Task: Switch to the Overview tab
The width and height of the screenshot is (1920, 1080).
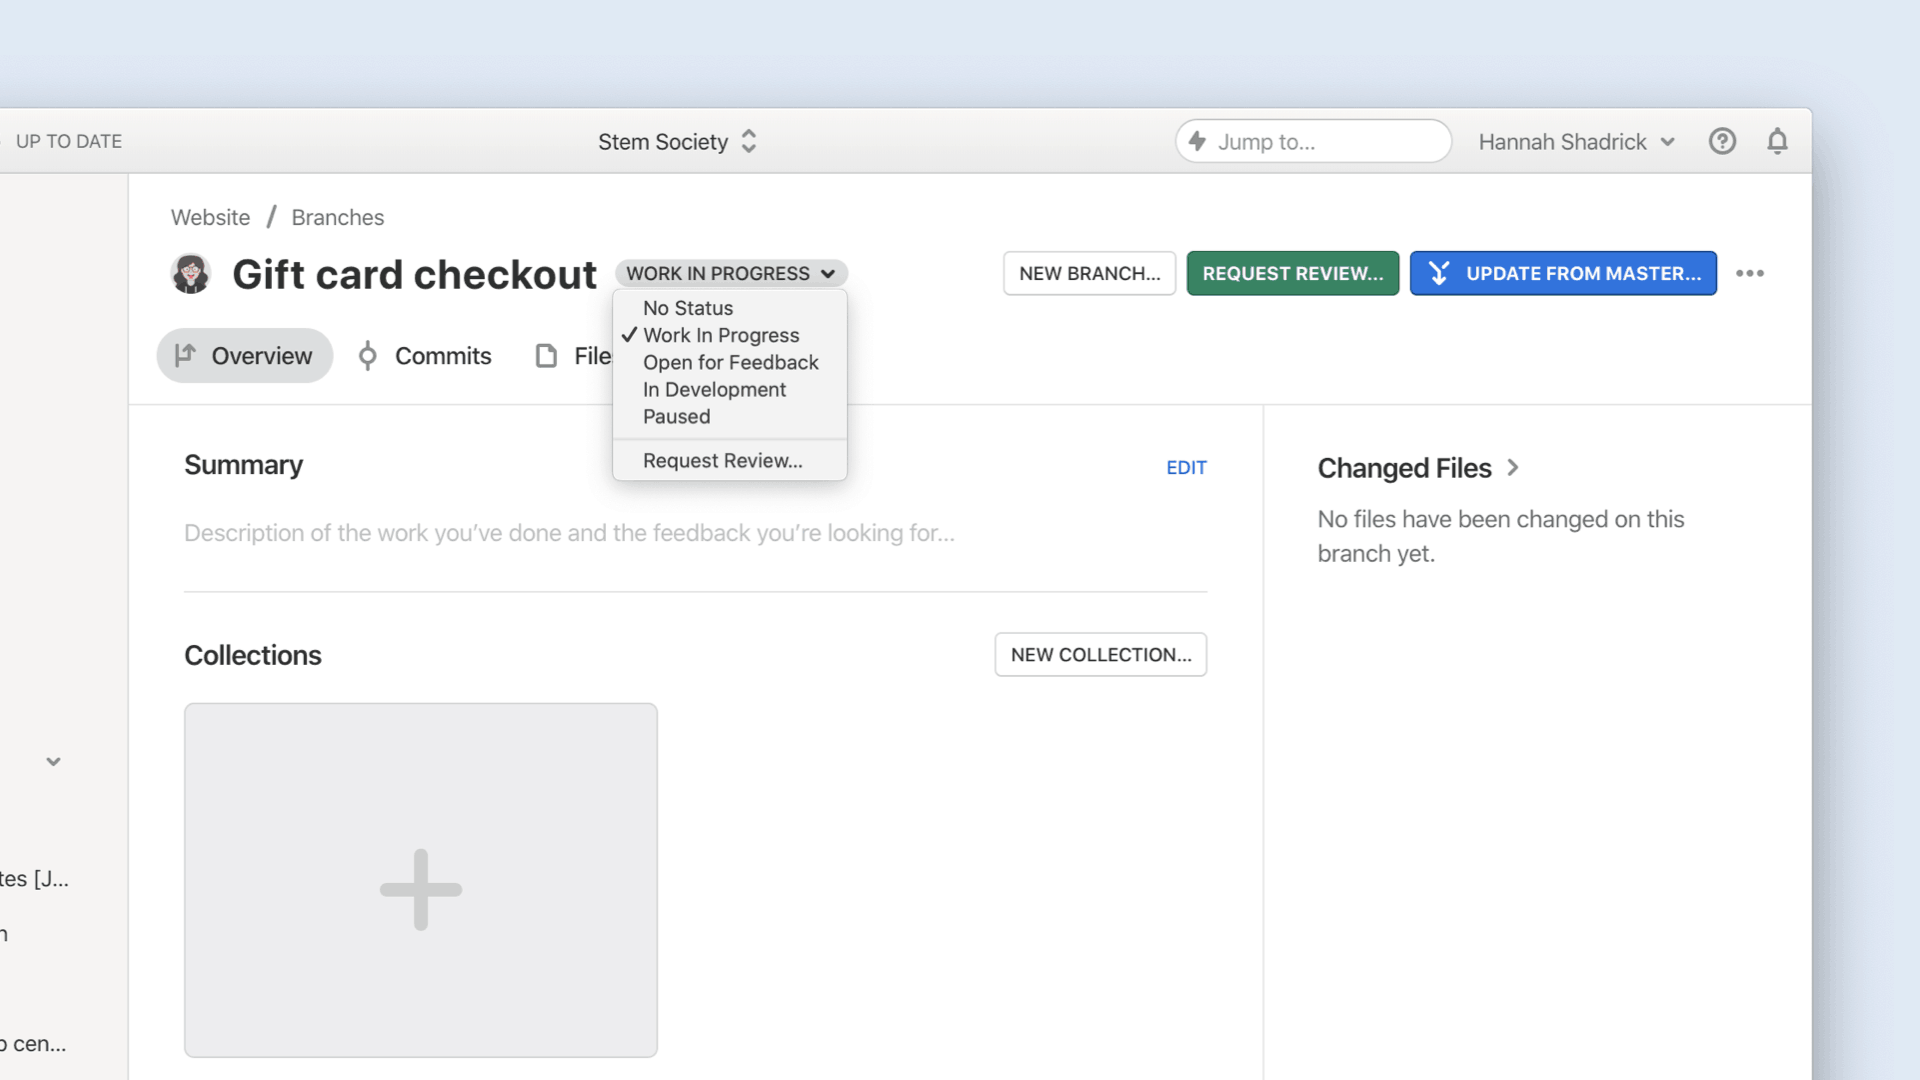Action: [x=244, y=356]
